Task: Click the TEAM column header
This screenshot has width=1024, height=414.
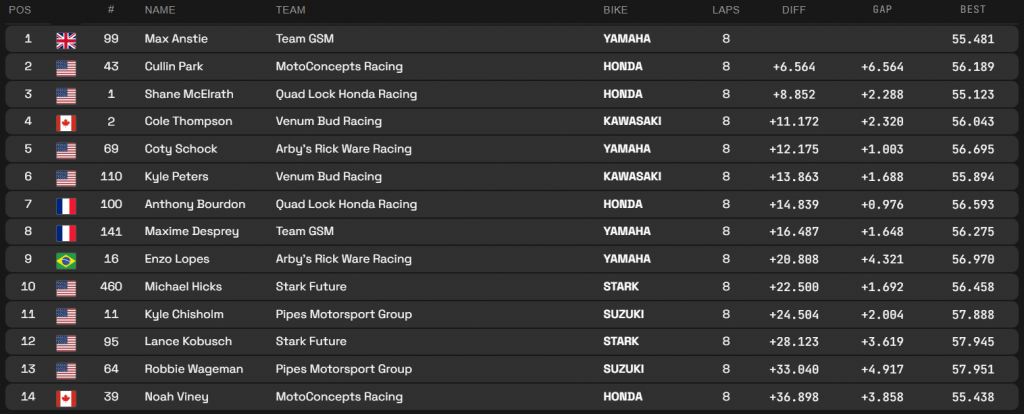Action: [291, 10]
